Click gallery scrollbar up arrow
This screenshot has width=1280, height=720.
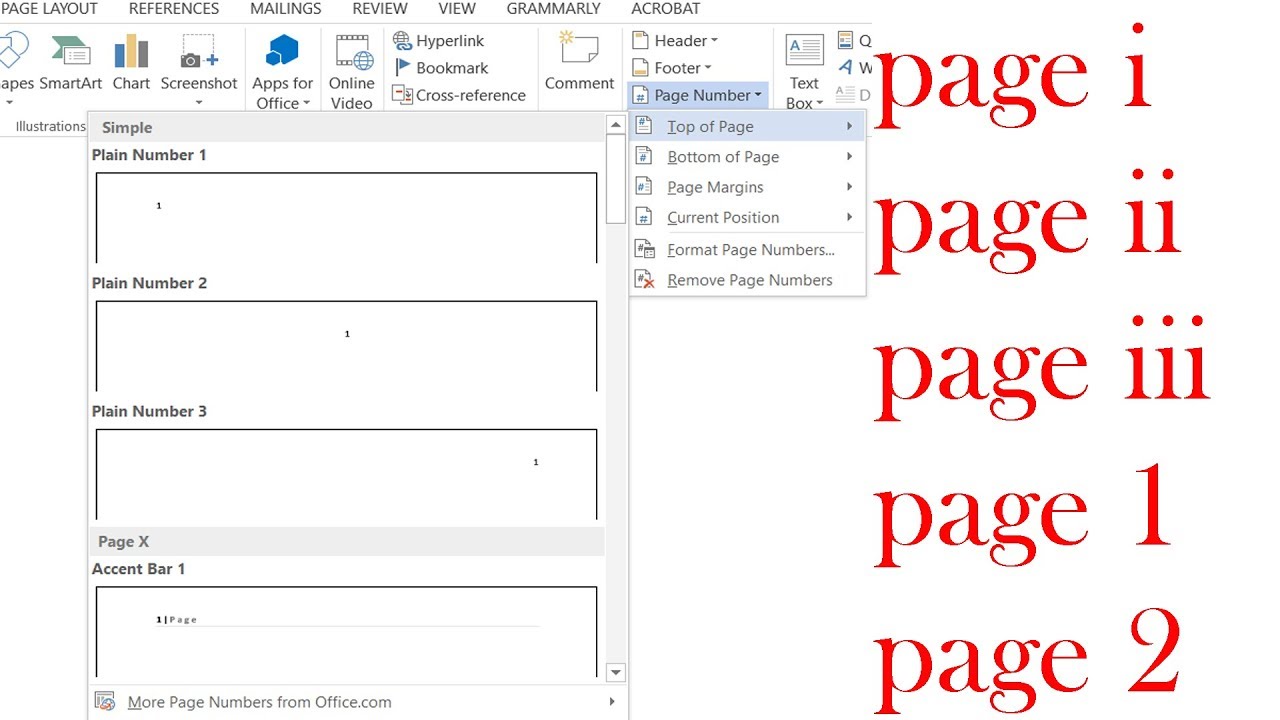coord(616,125)
